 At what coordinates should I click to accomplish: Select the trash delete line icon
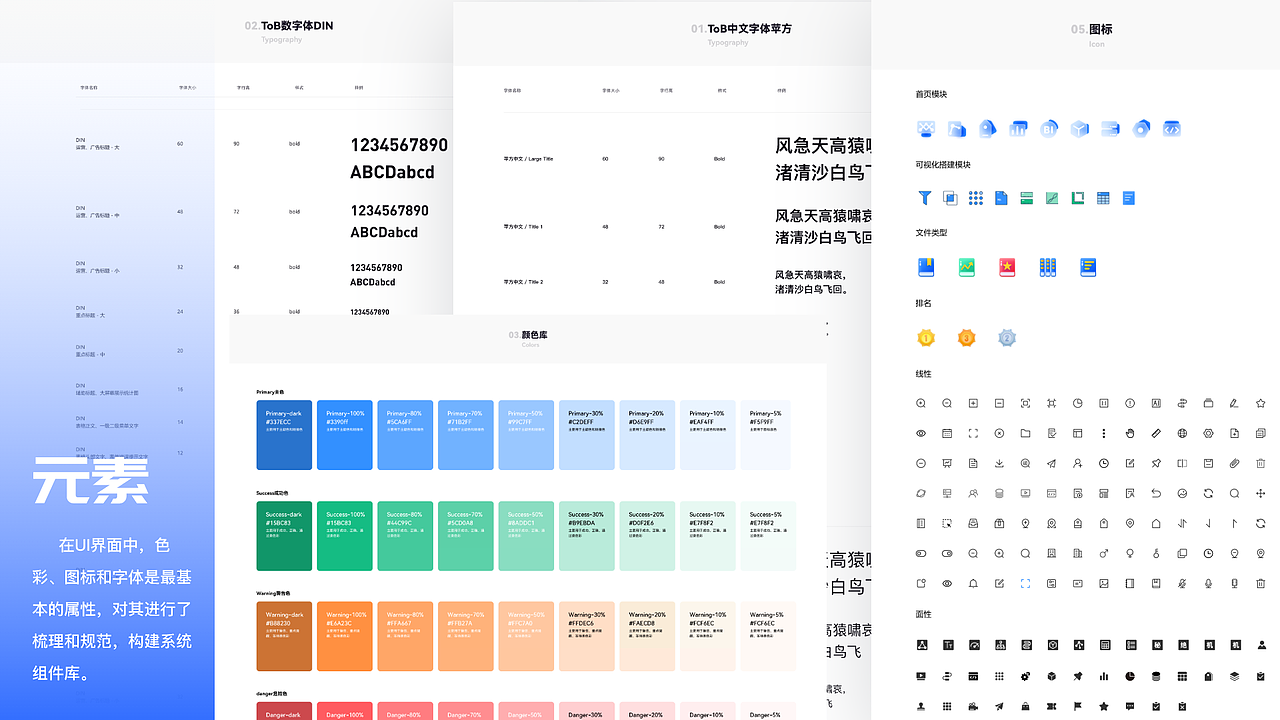point(1261,463)
